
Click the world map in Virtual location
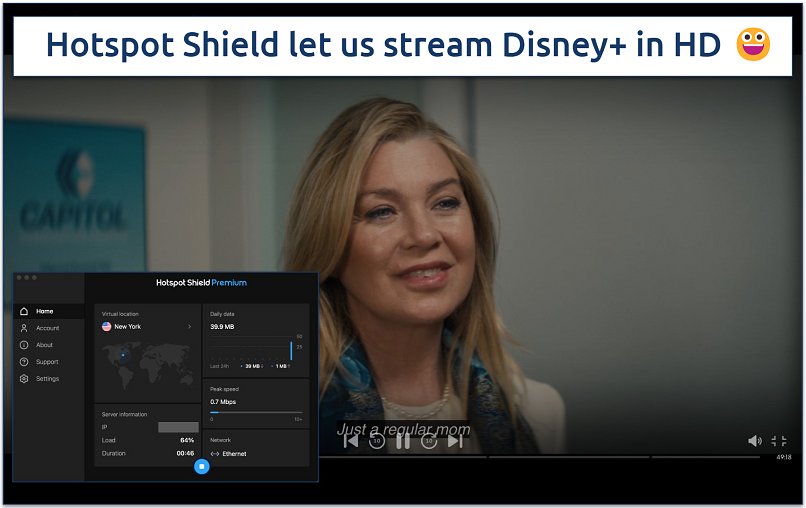148,366
